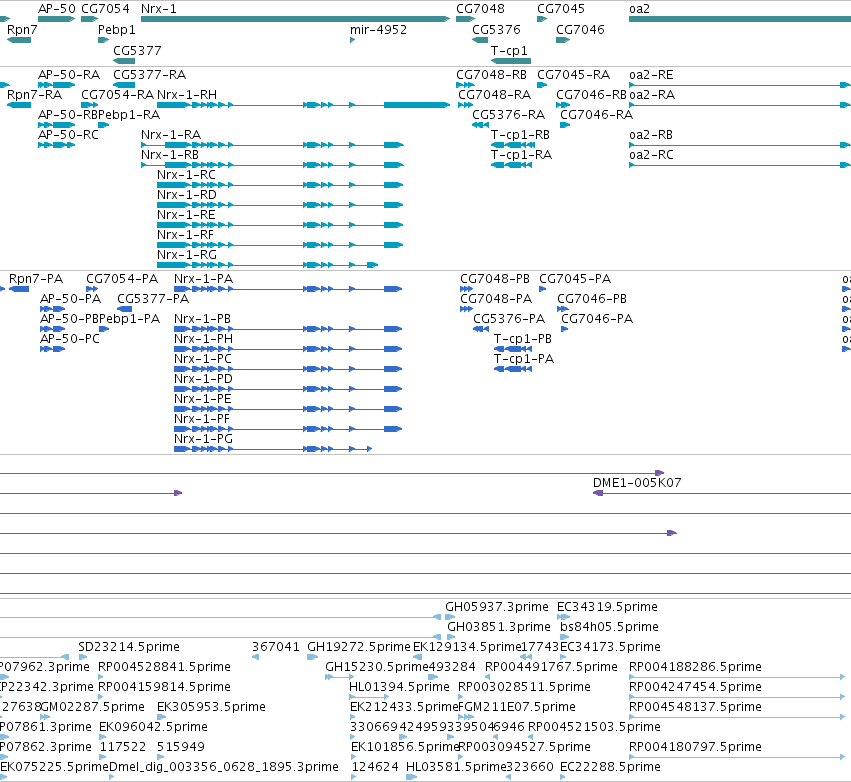Select the CG7046 gene label
This screenshot has width=851, height=782.
coord(580,30)
